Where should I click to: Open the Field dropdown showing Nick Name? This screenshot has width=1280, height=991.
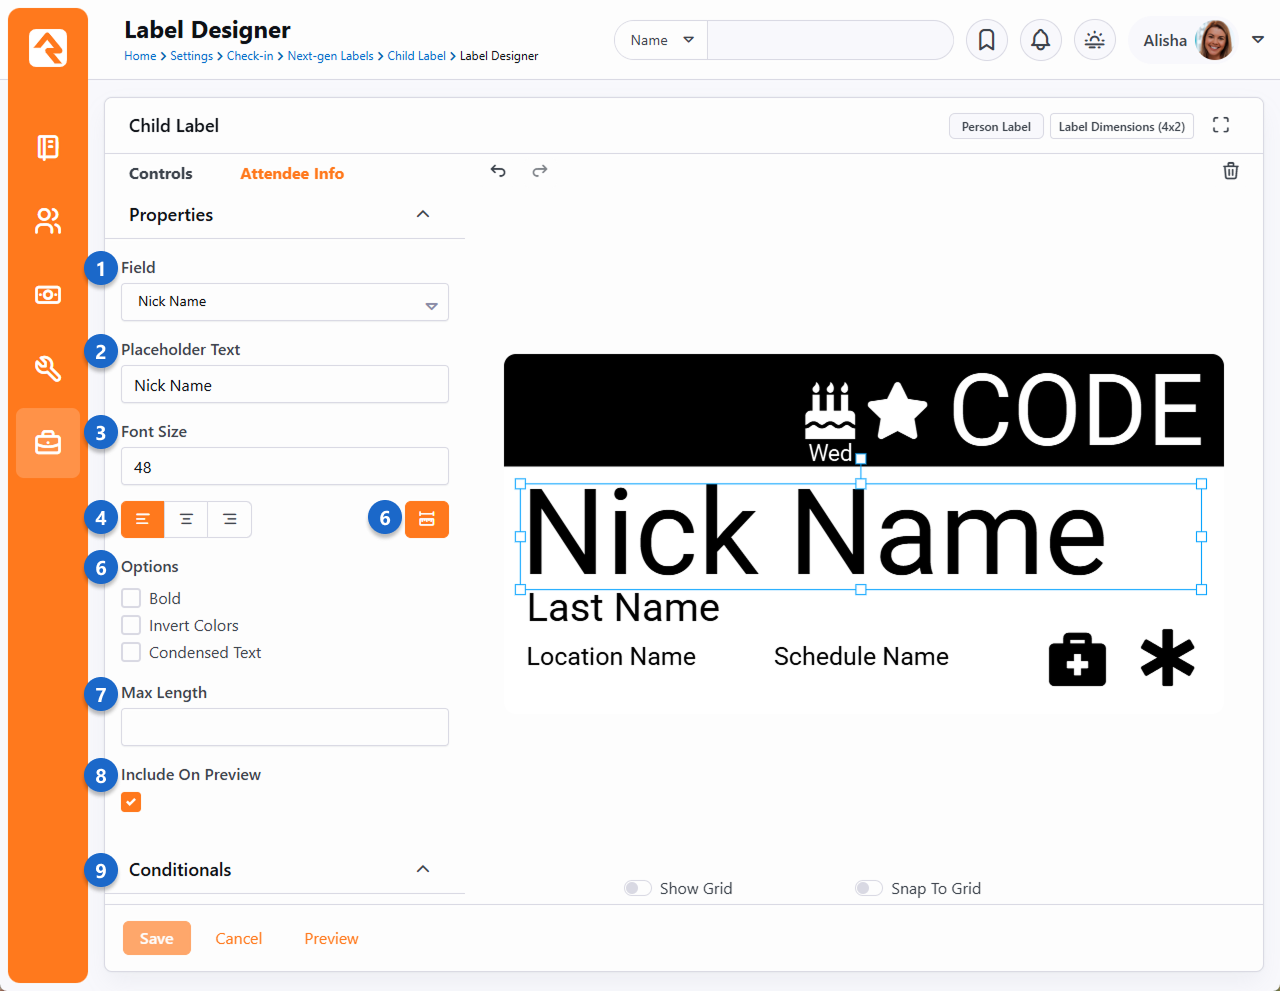[x=285, y=302]
